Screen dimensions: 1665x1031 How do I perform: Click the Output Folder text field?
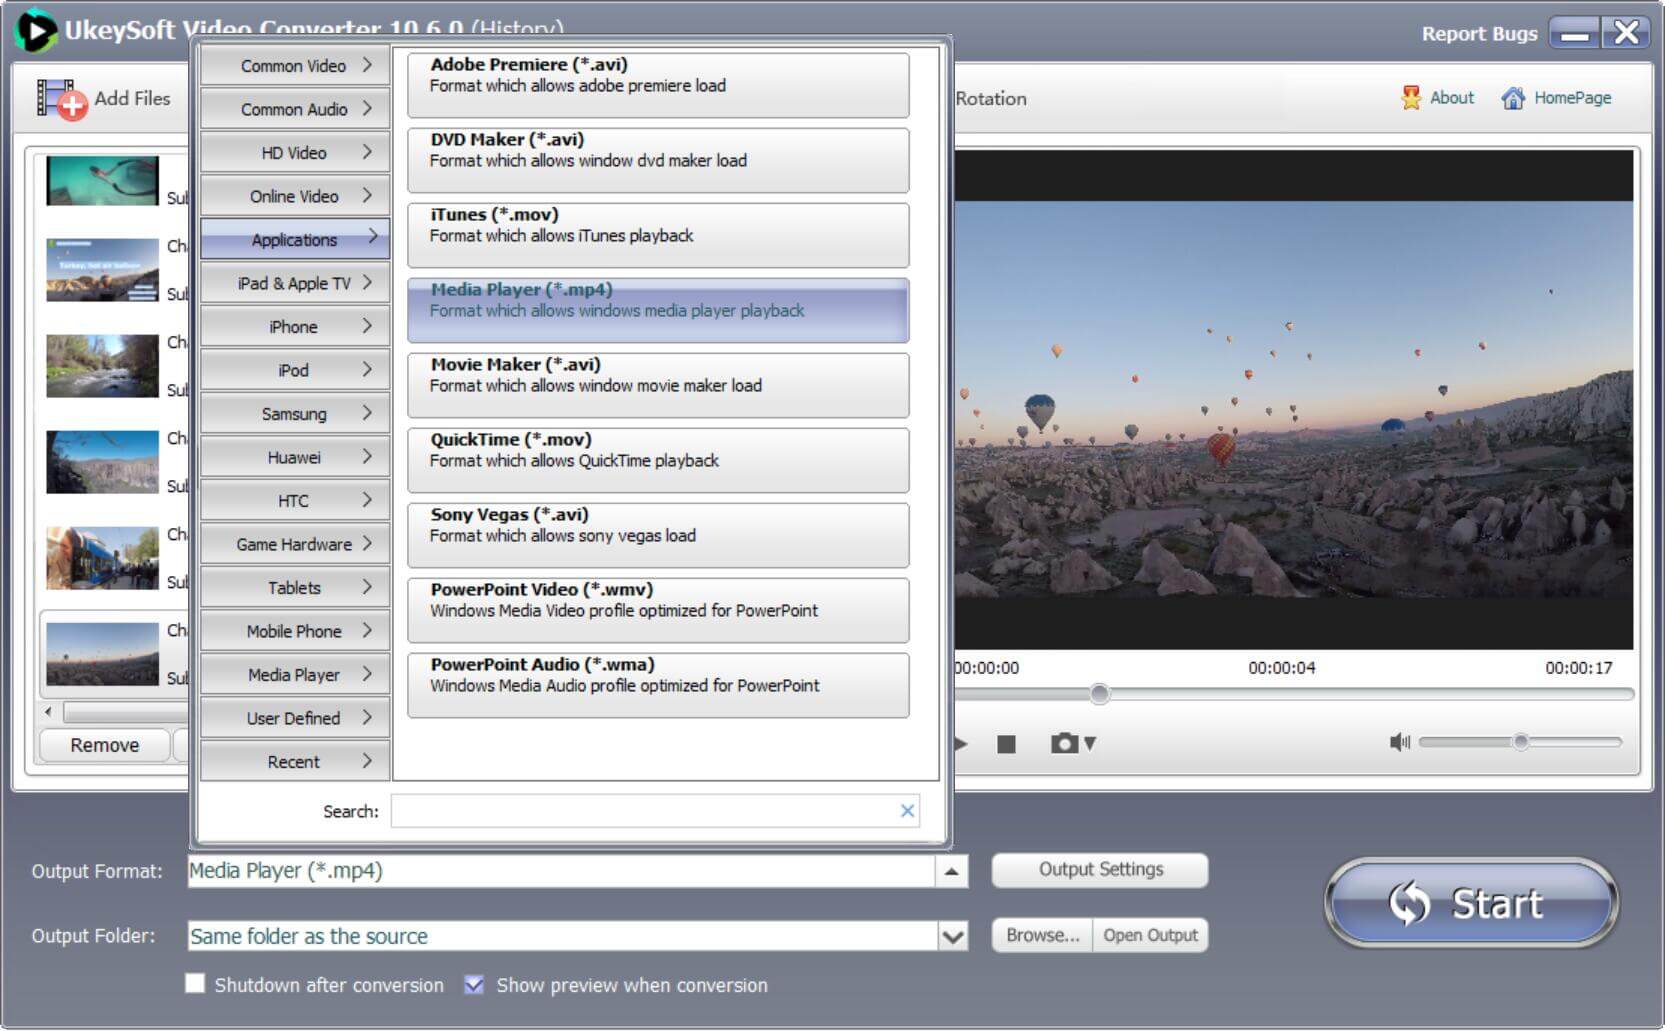pyautogui.click(x=563, y=937)
